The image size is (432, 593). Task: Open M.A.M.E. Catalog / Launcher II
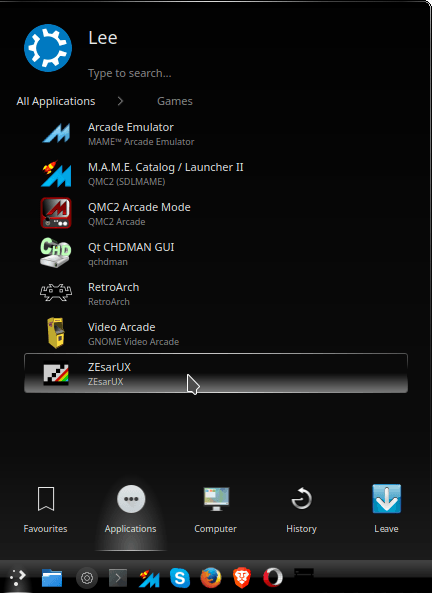pos(216,174)
